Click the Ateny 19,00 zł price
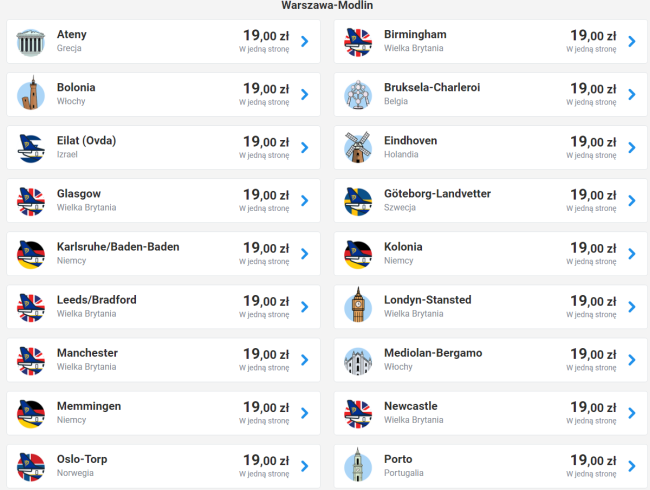Screen dimensions: 650x490 pyautogui.click(x=265, y=36)
